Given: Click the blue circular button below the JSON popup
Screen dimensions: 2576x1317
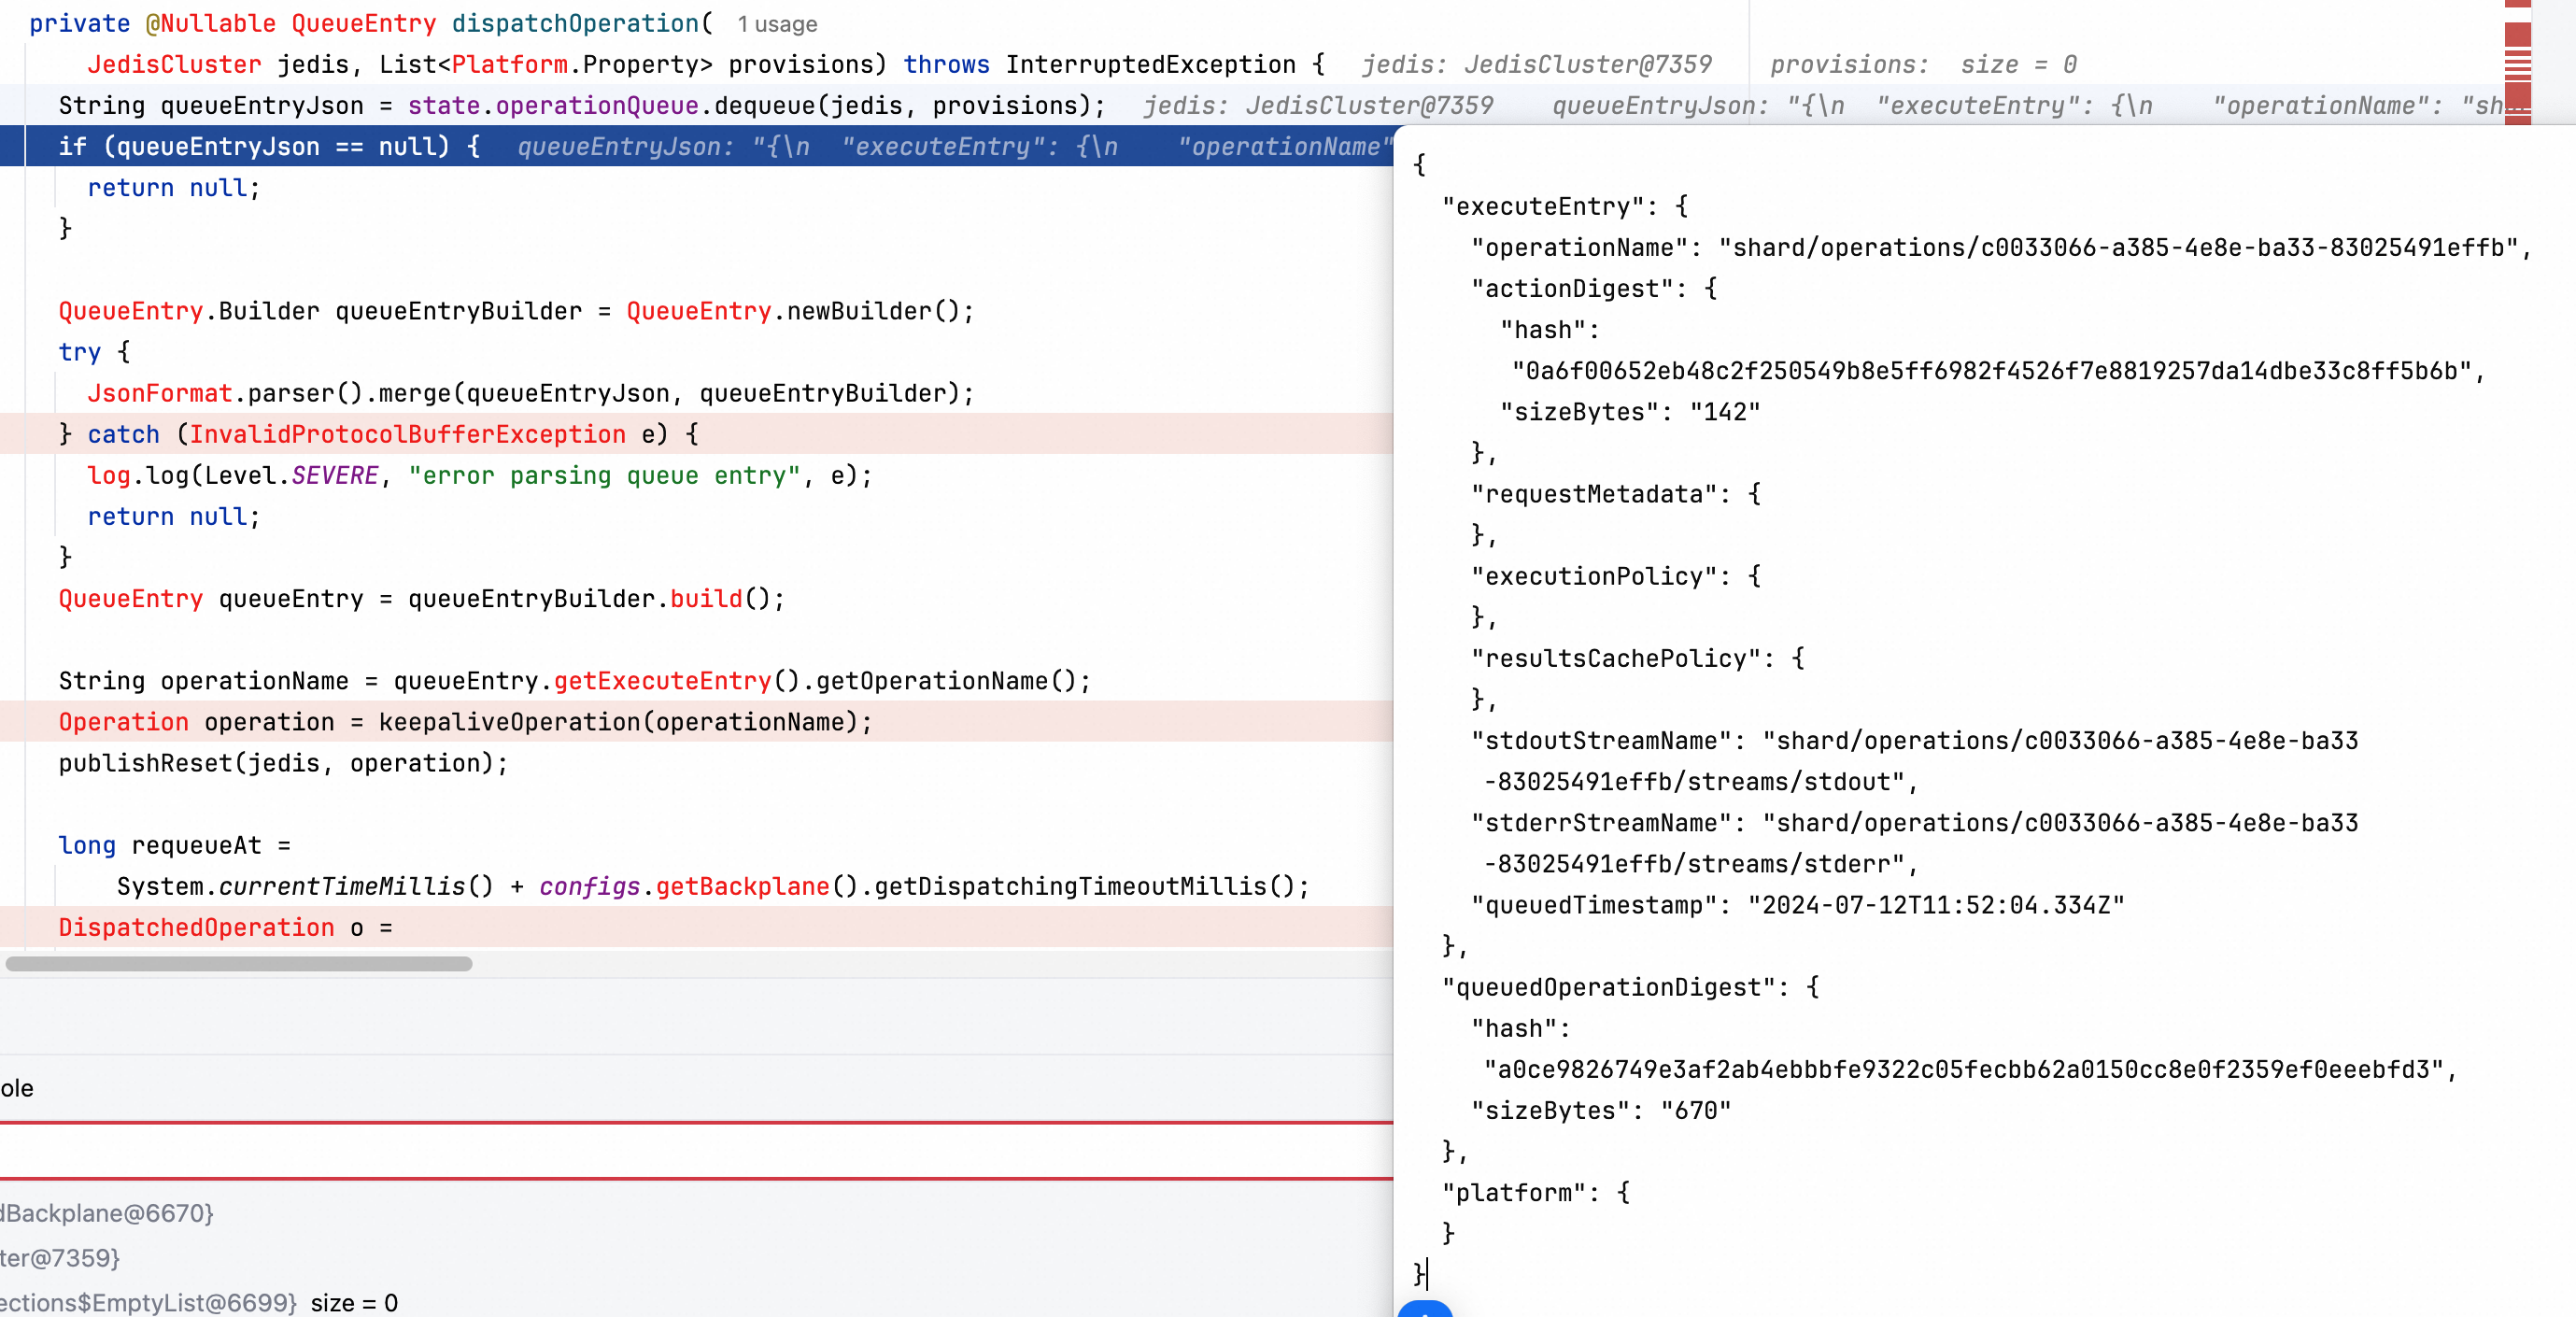Looking at the screenshot, I should pyautogui.click(x=1424, y=1309).
